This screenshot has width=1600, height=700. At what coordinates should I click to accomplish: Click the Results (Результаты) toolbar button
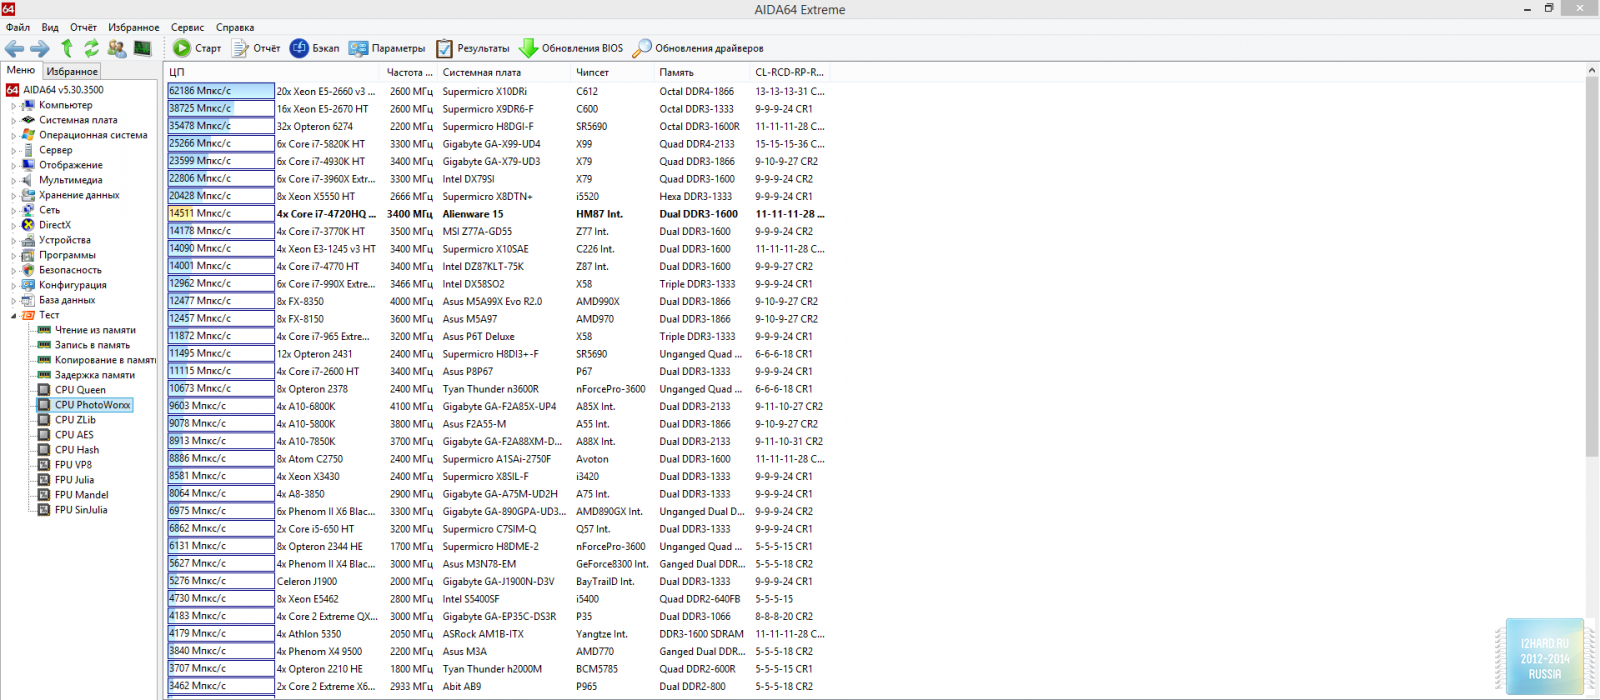[445, 48]
